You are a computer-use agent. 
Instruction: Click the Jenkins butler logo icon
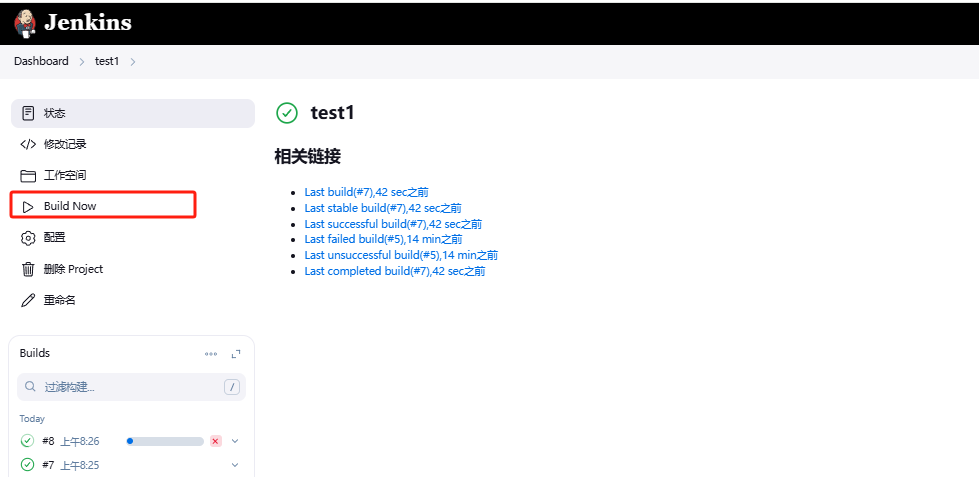point(25,22)
